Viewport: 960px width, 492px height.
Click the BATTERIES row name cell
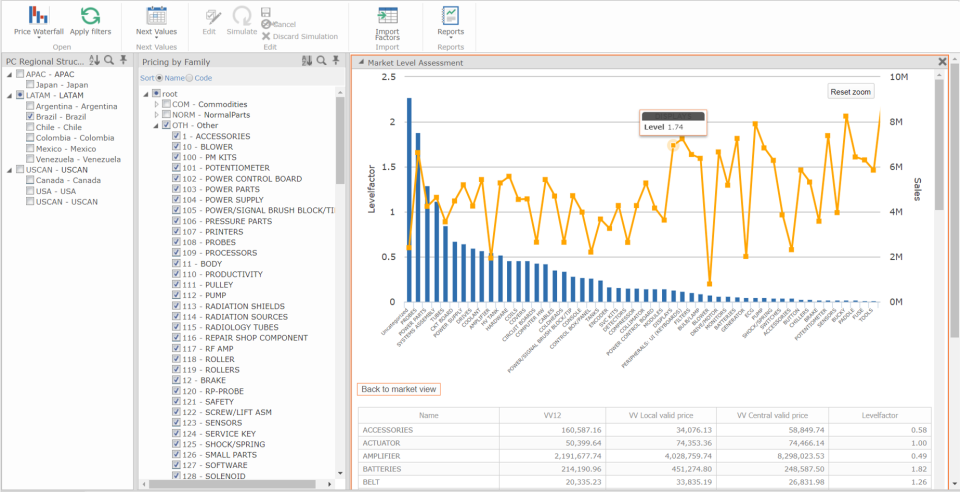(429, 469)
